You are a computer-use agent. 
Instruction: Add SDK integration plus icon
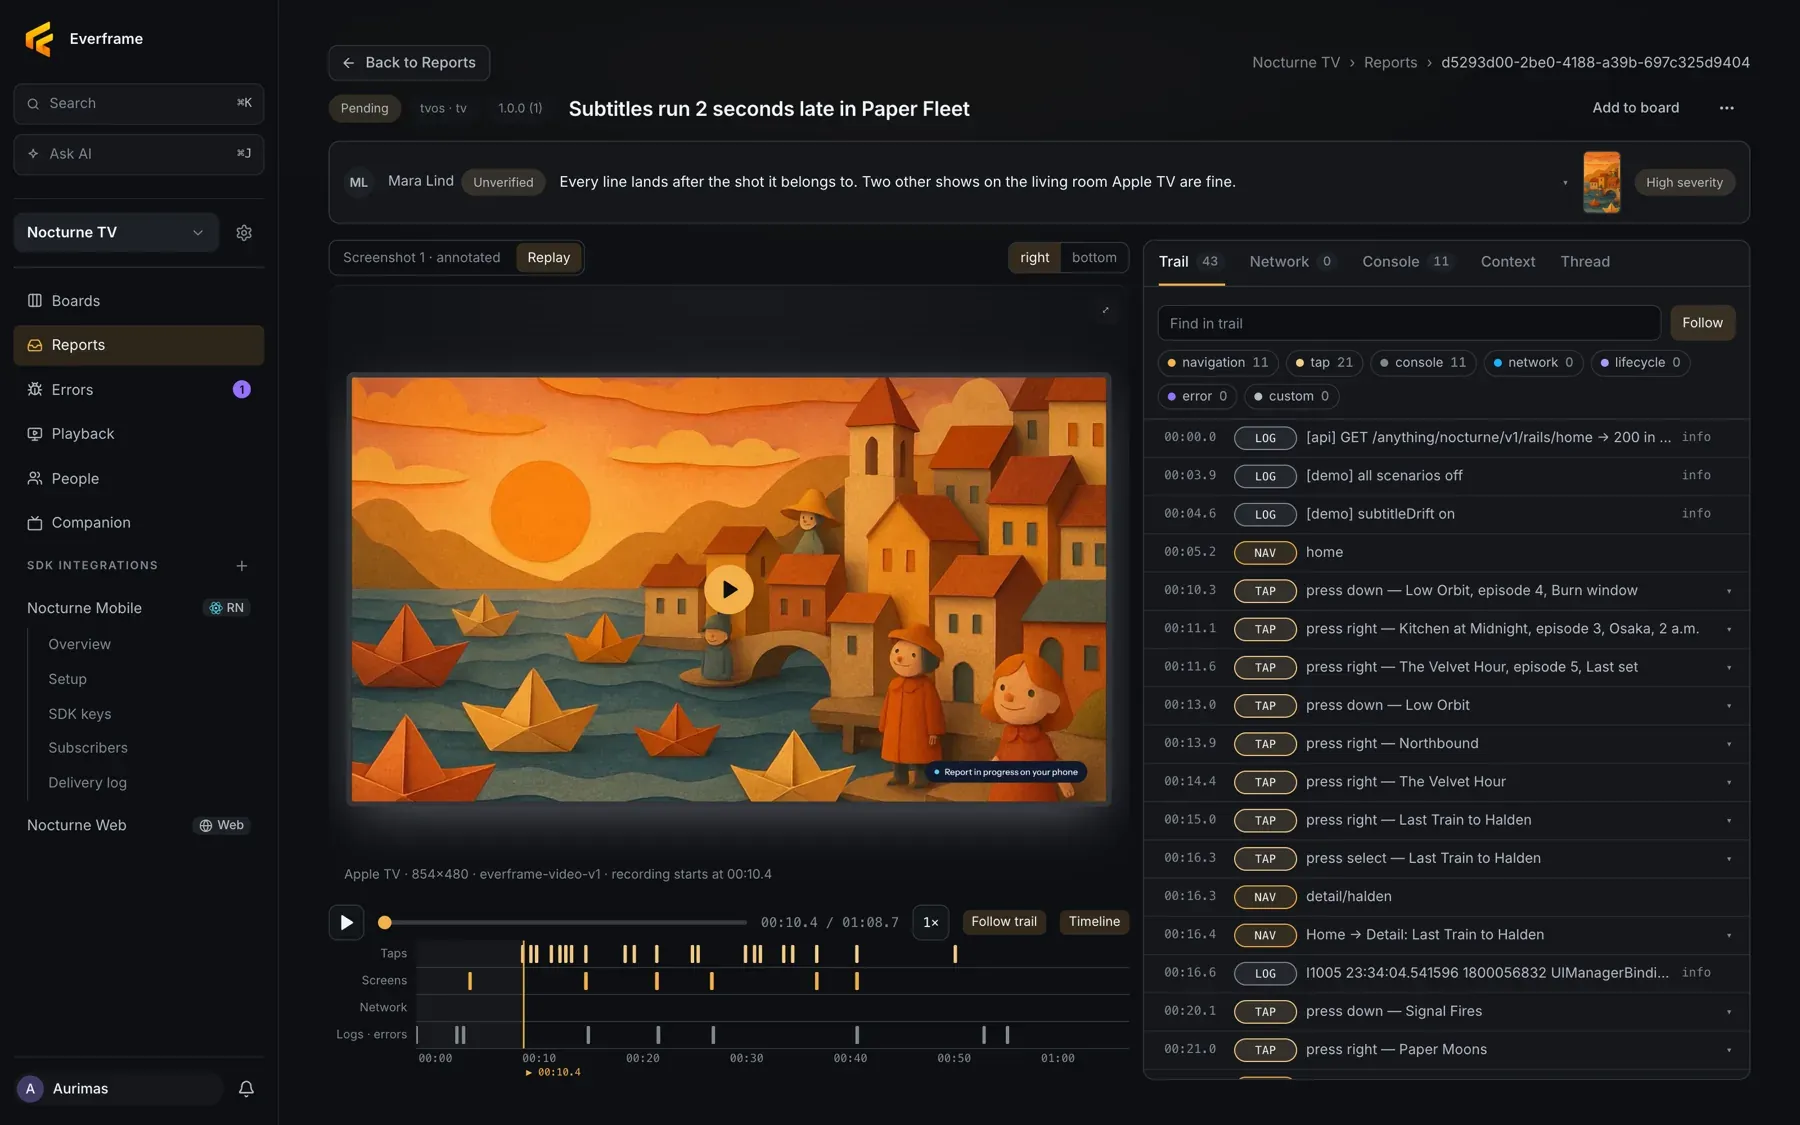pyautogui.click(x=242, y=566)
